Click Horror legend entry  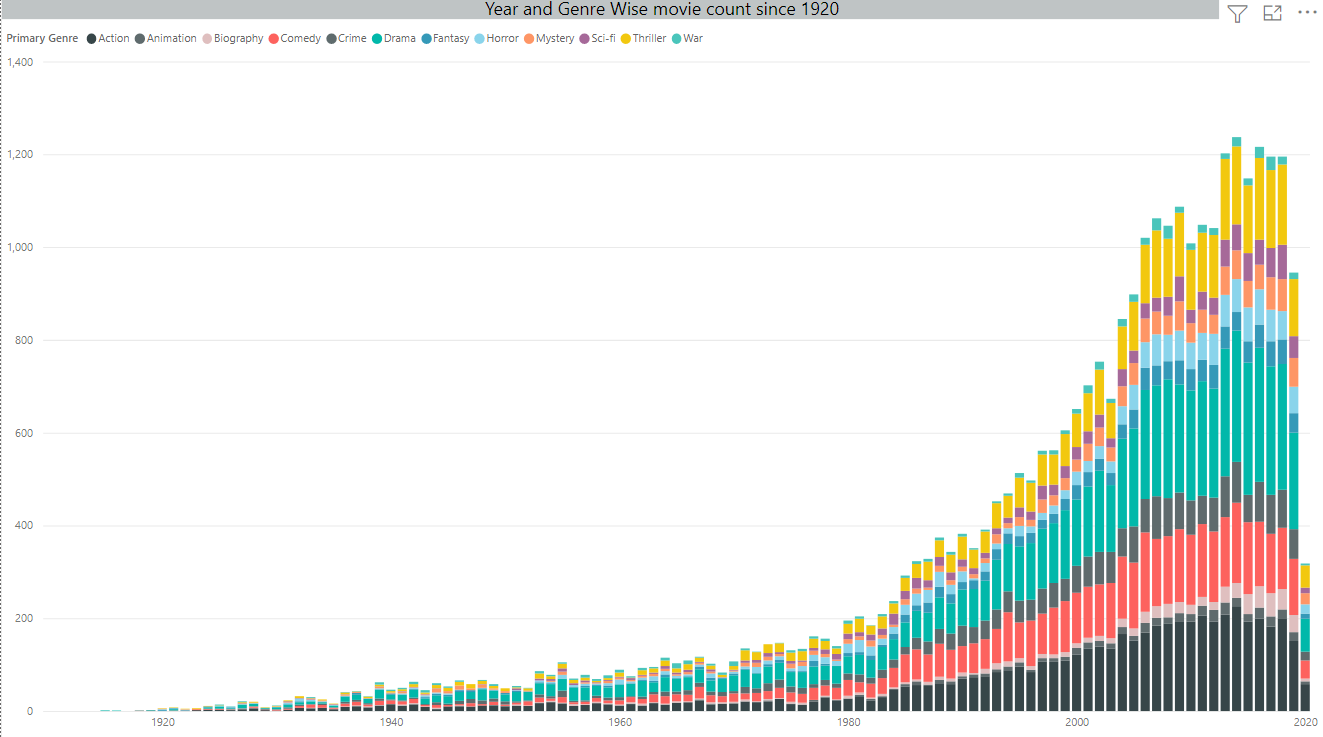tap(497, 38)
